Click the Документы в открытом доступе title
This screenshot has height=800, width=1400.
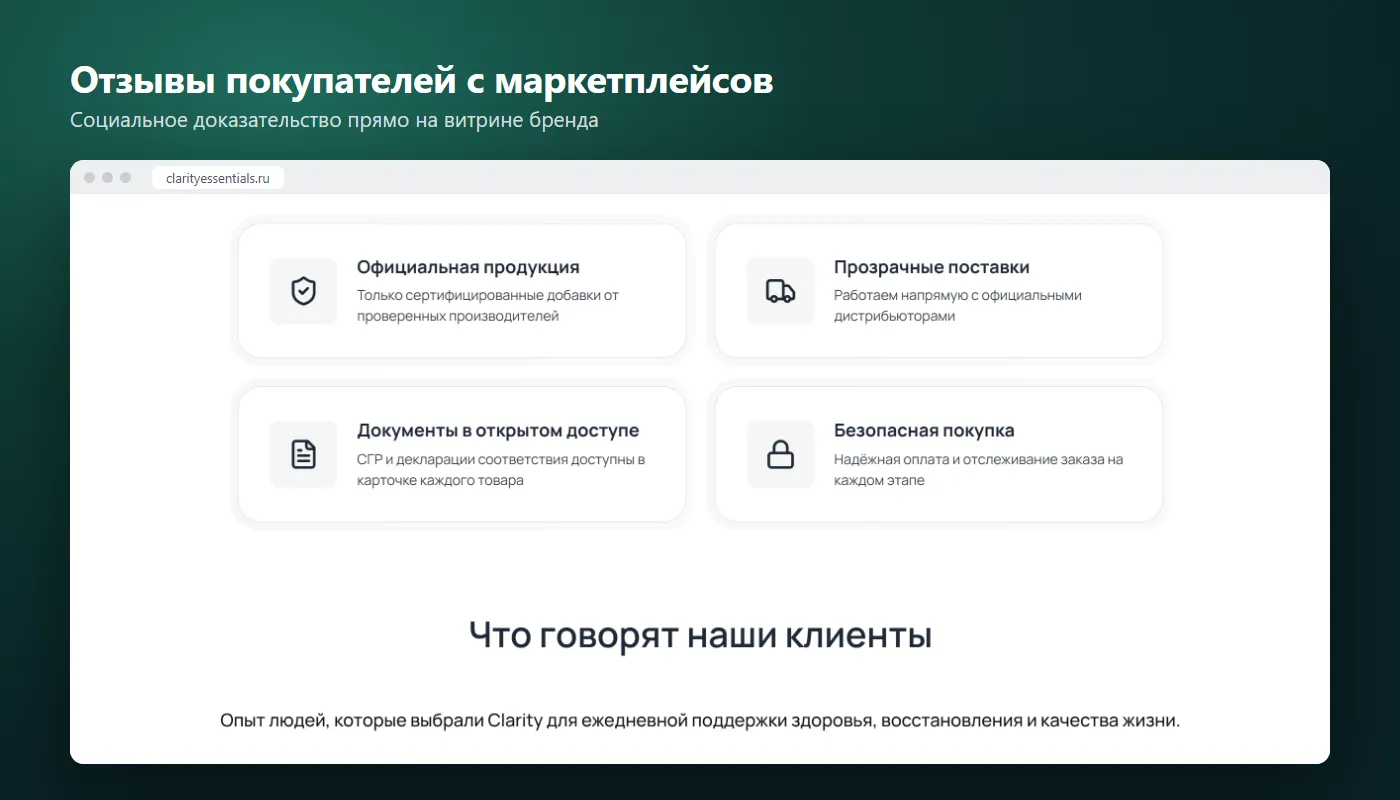(x=498, y=430)
